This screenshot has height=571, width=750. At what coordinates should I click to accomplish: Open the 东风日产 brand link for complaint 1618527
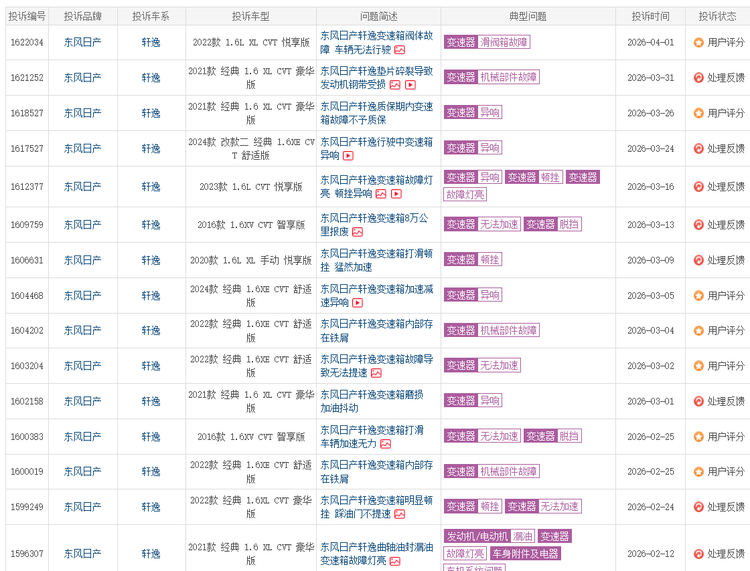[x=82, y=113]
